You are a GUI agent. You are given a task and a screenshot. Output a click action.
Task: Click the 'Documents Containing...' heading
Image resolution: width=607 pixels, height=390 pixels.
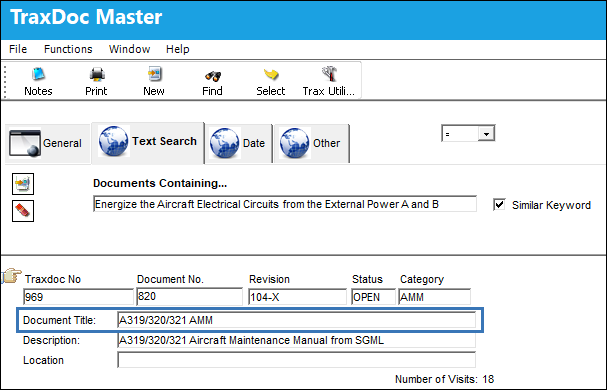coord(160,183)
